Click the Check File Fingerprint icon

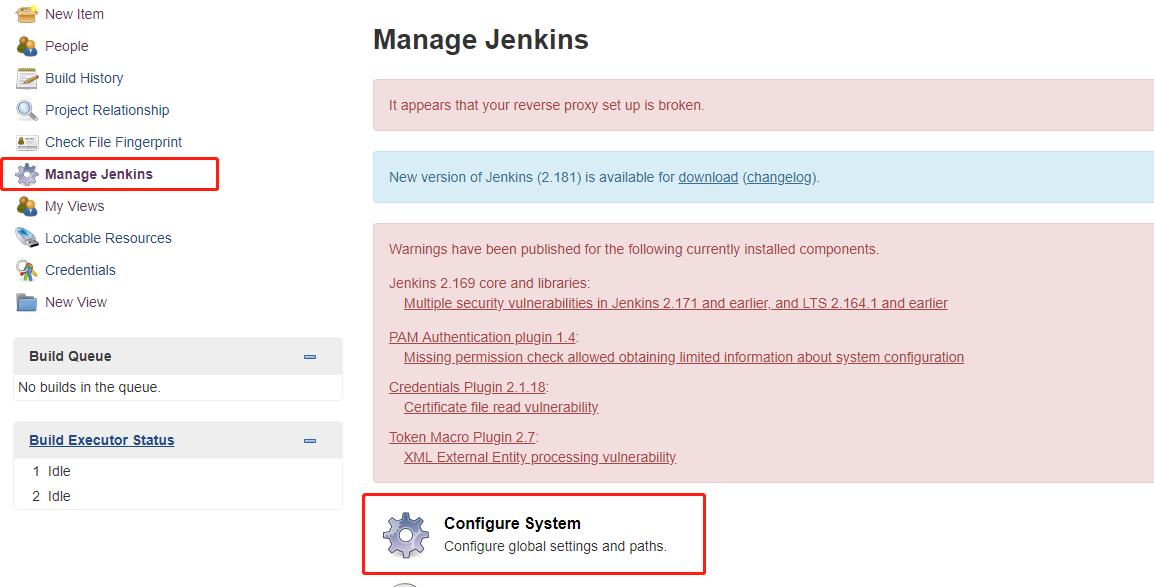[26, 142]
